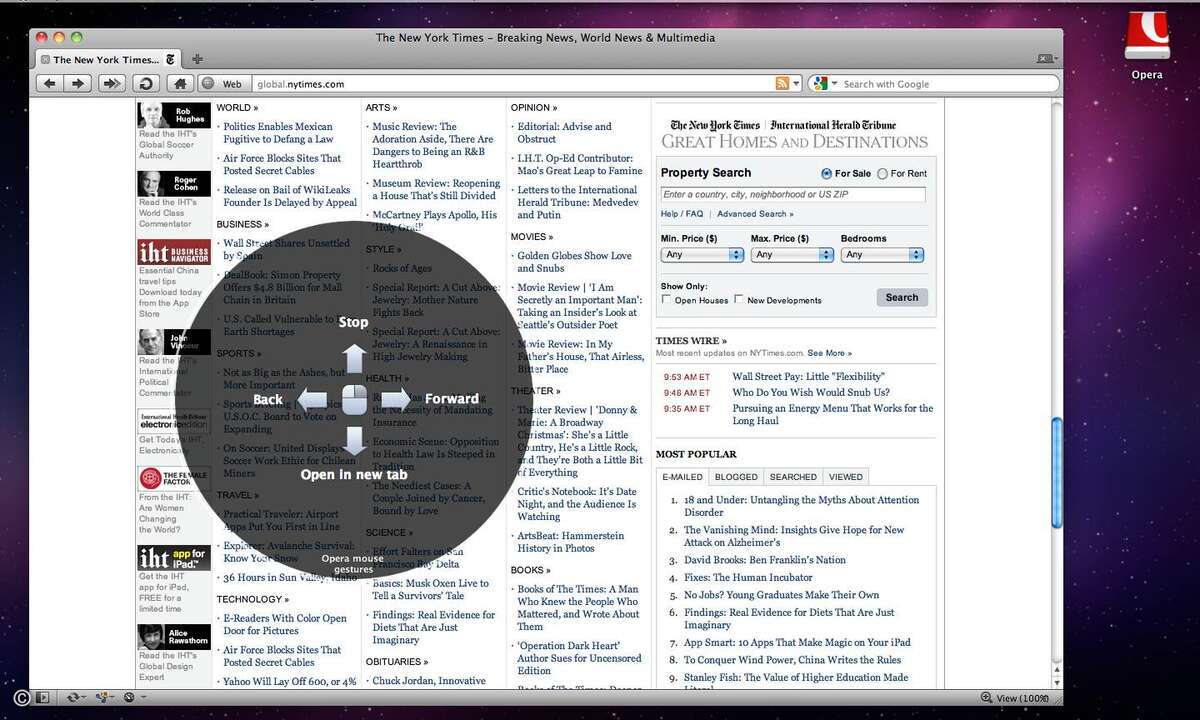Expand the Opera Turbo dropdown arrow

pyautogui.click(x=144, y=697)
